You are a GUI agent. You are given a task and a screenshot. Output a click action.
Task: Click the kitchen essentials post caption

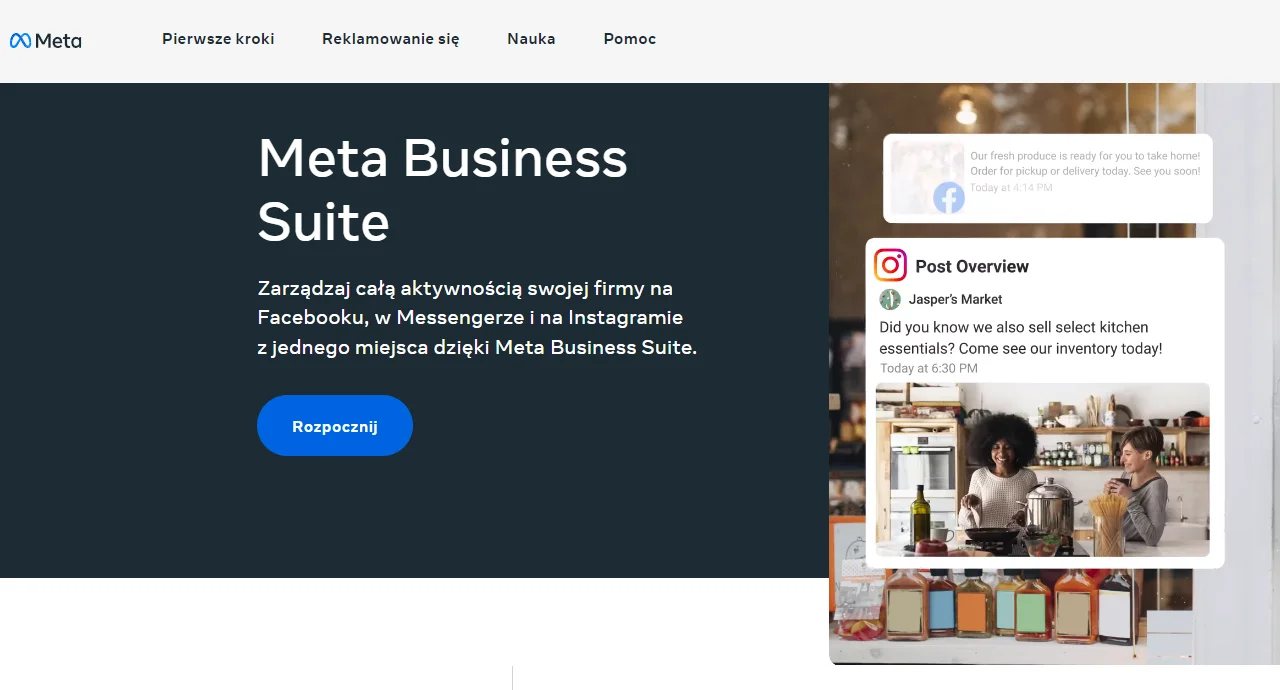coord(1020,338)
